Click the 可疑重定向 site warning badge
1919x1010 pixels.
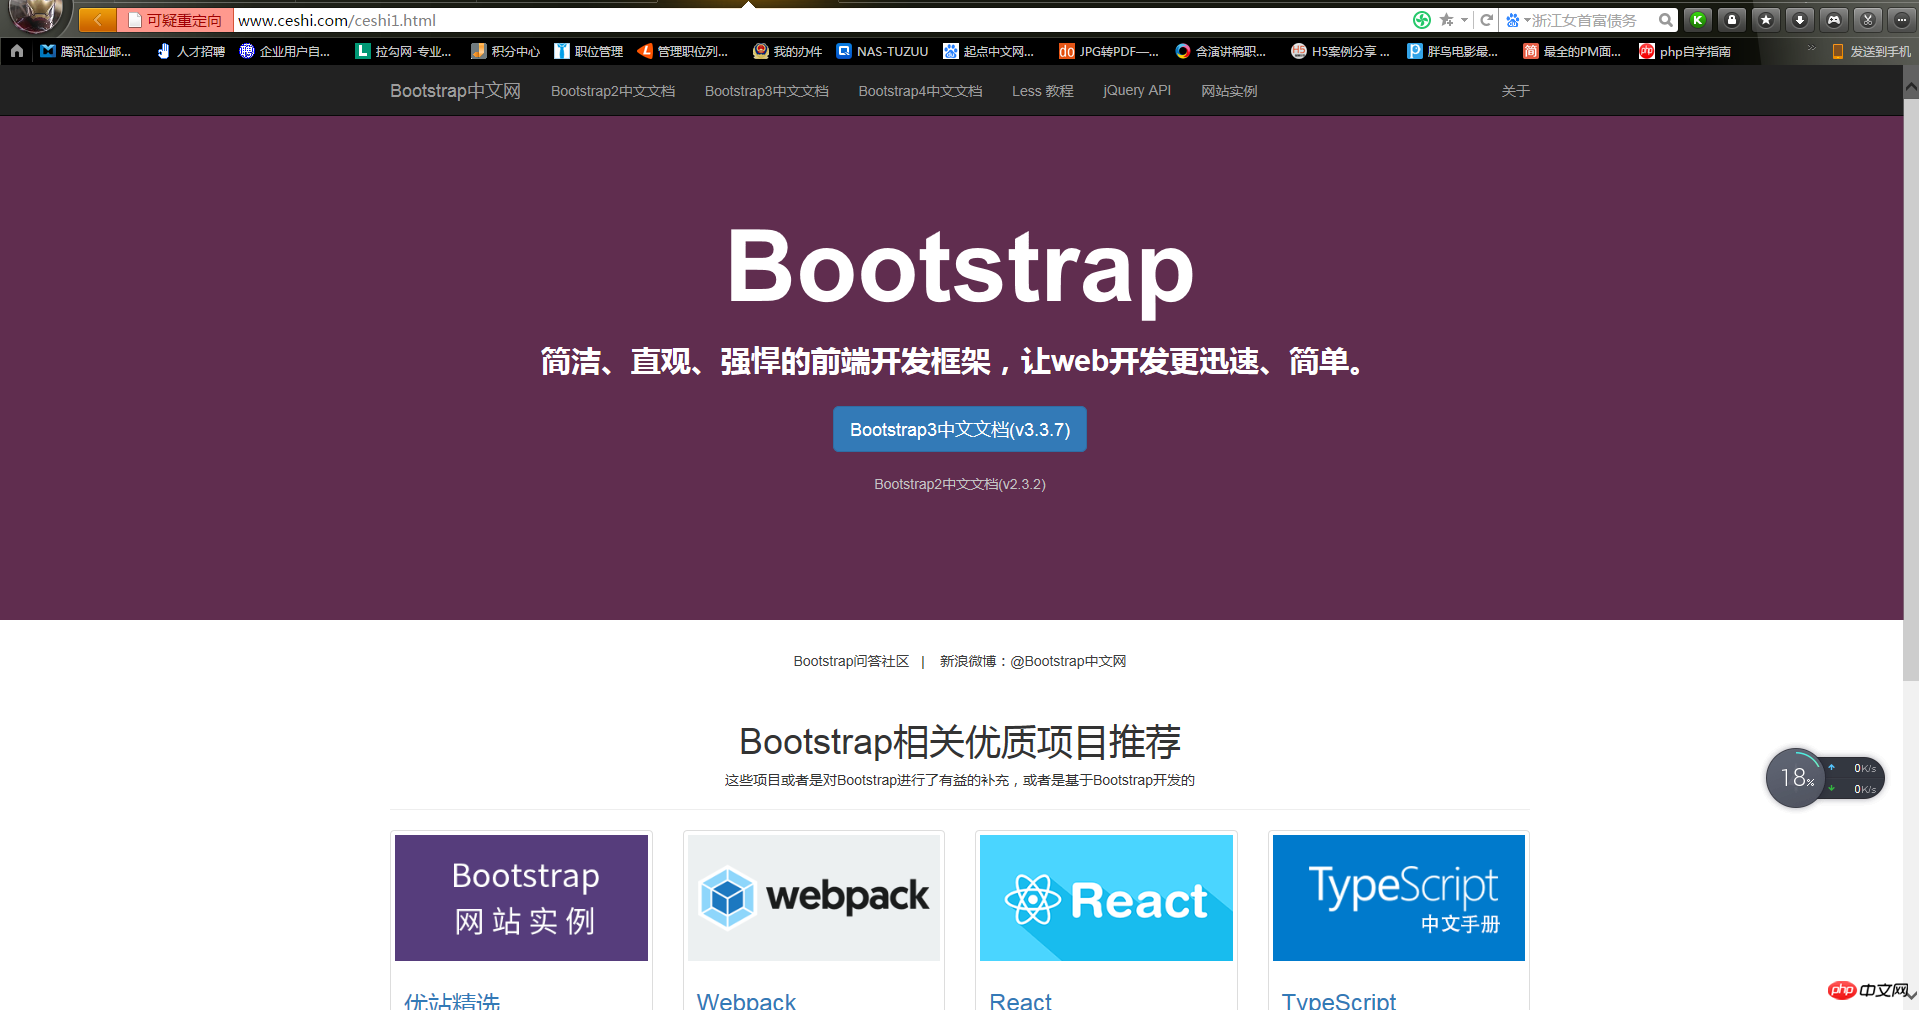[x=175, y=20]
